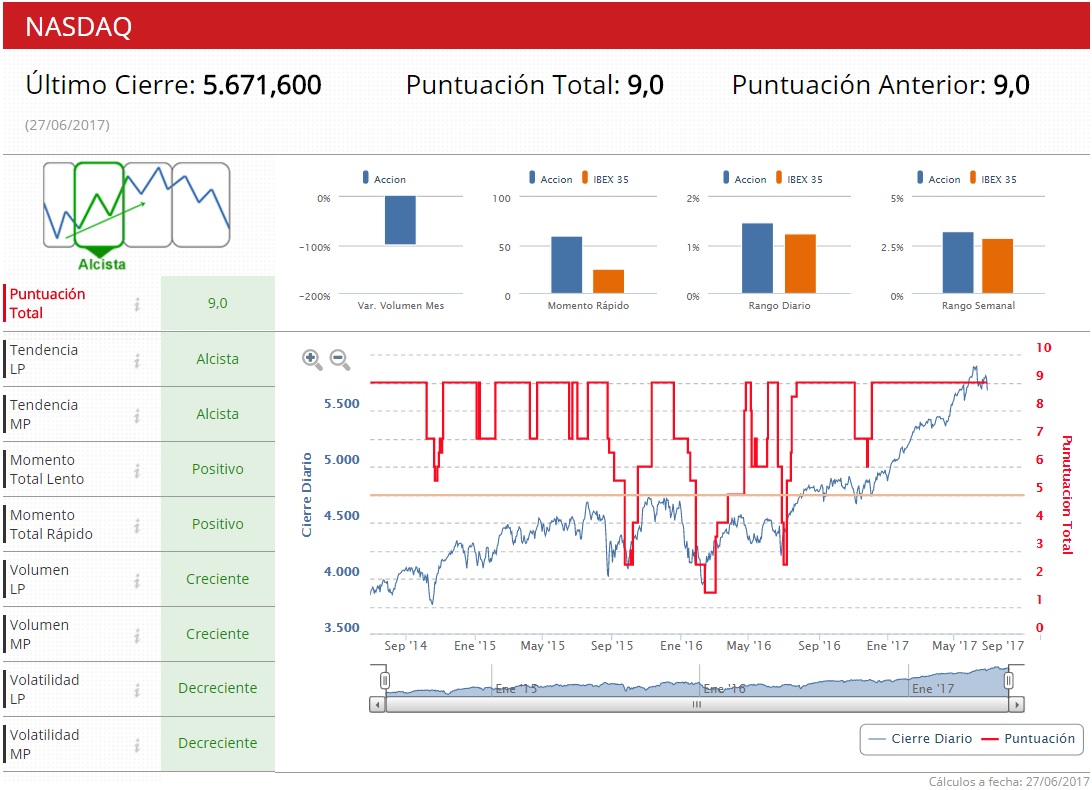Image resolution: width=1092 pixels, height=790 pixels.
Task: Click Decreciente value for Volatilidad LP
Action: coord(217,688)
